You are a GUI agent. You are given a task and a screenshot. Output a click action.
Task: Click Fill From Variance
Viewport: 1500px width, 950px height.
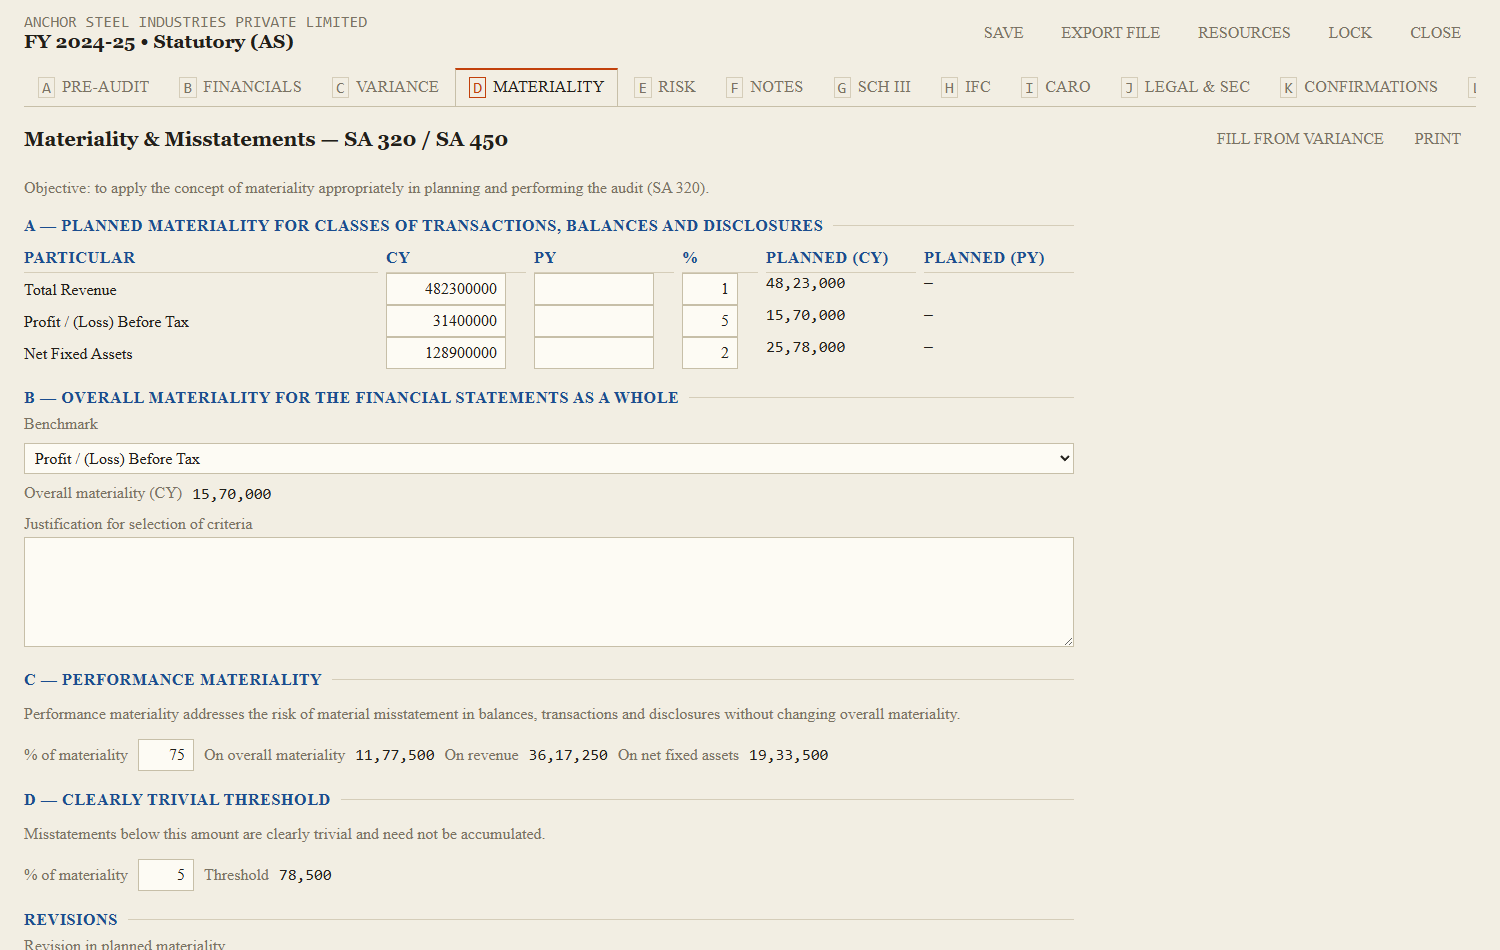coord(1300,139)
